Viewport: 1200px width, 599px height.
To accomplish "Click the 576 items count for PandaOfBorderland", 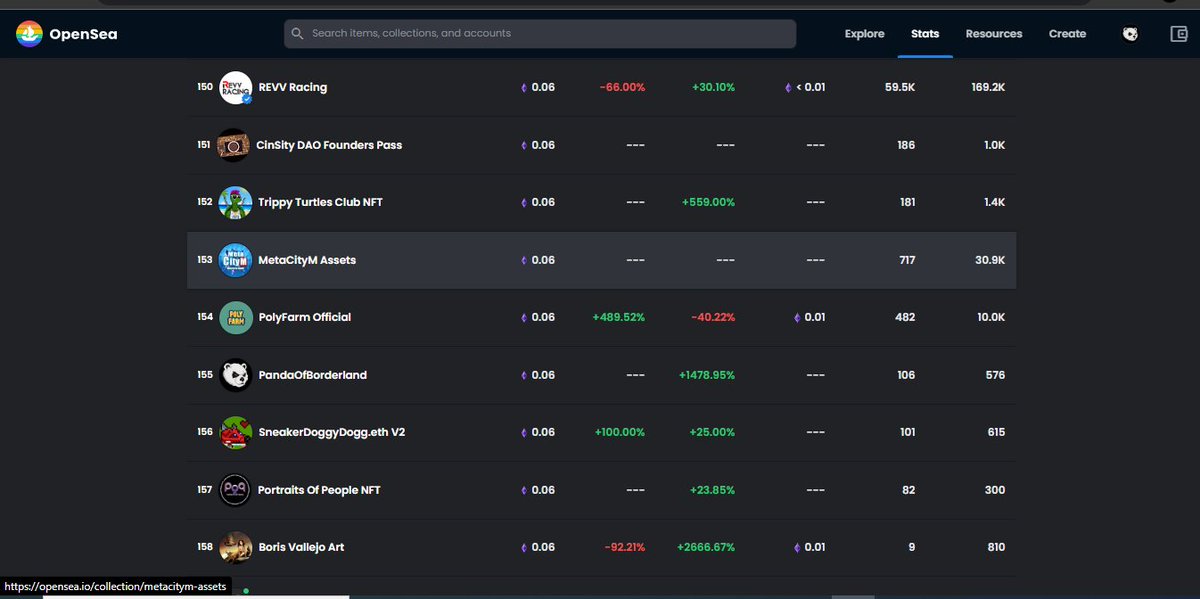I will pyautogui.click(x=995, y=375).
